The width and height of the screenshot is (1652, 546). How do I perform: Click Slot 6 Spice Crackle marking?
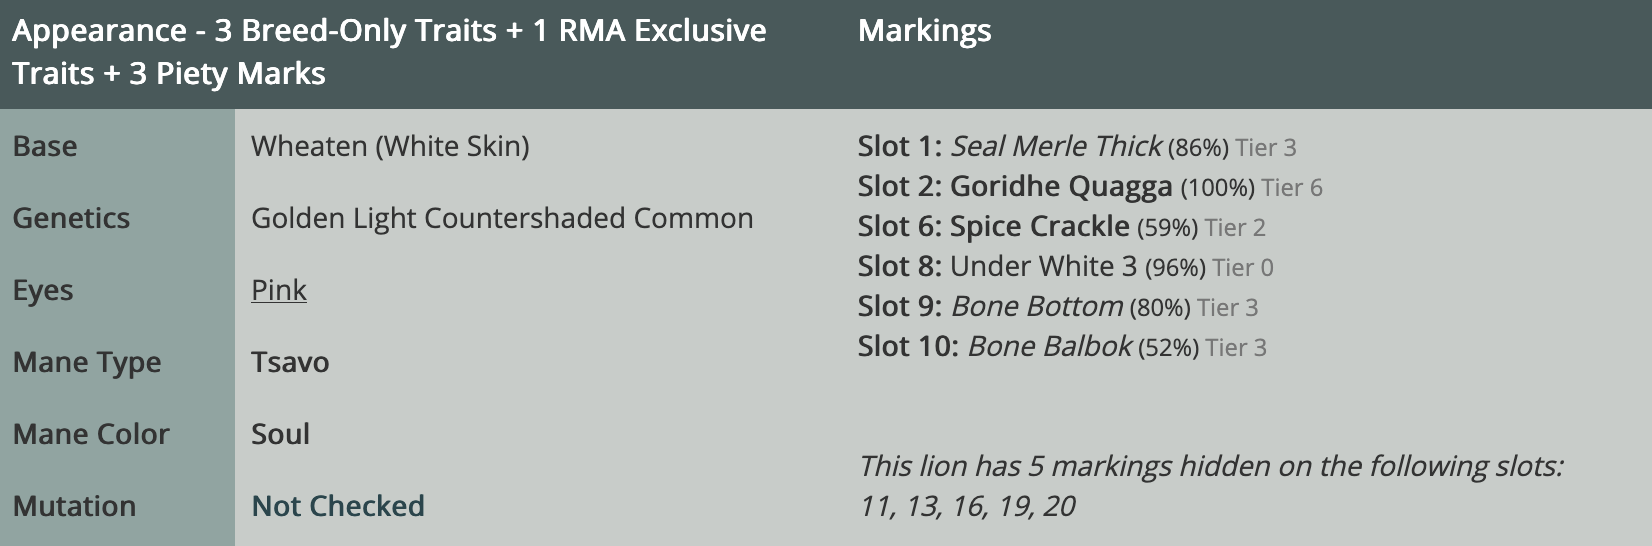click(1039, 227)
